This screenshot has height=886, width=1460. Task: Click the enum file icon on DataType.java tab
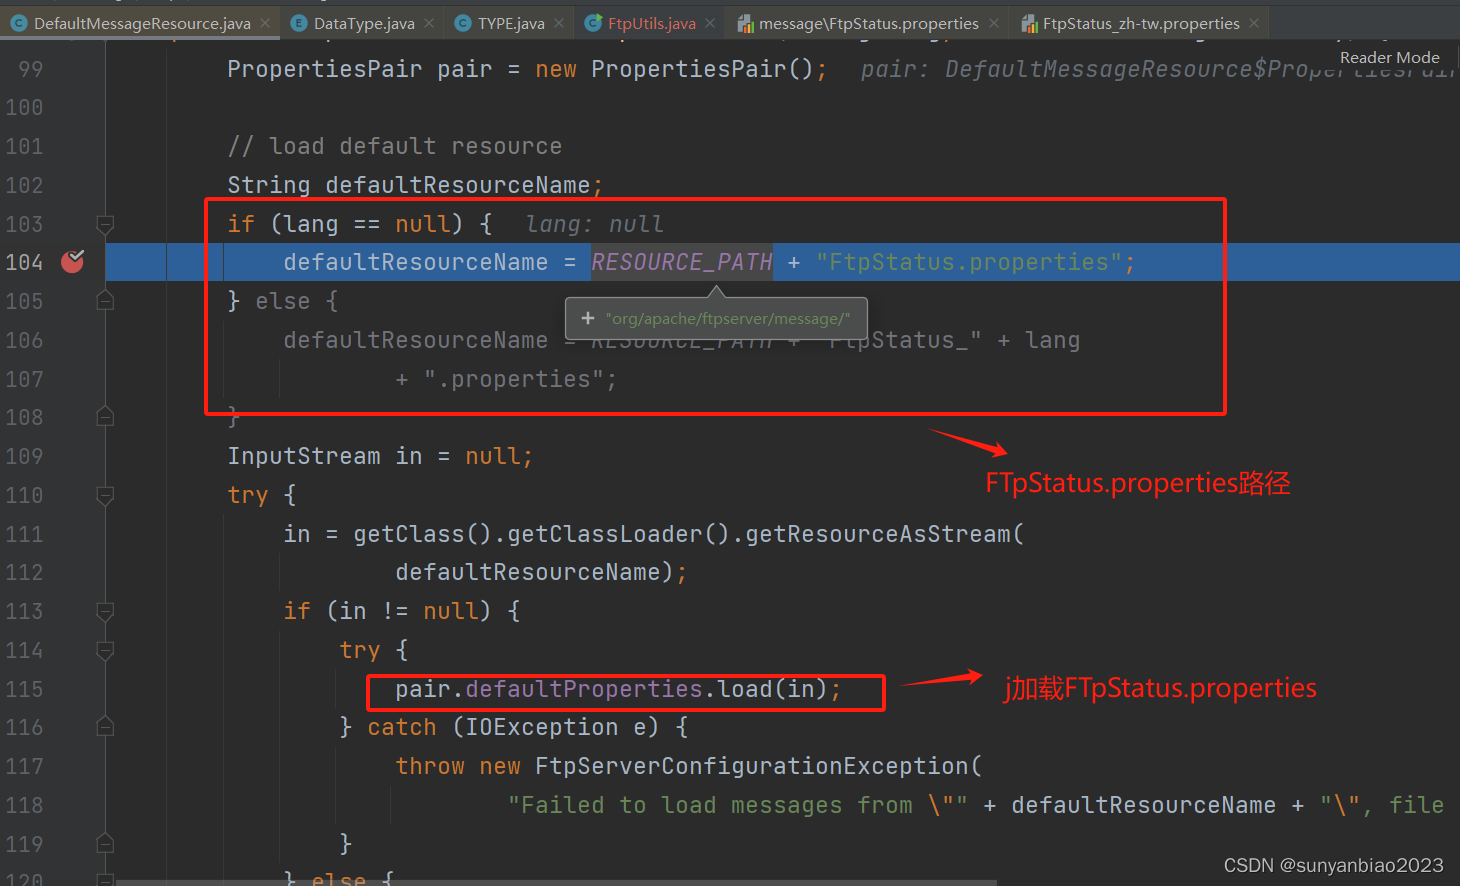298,21
